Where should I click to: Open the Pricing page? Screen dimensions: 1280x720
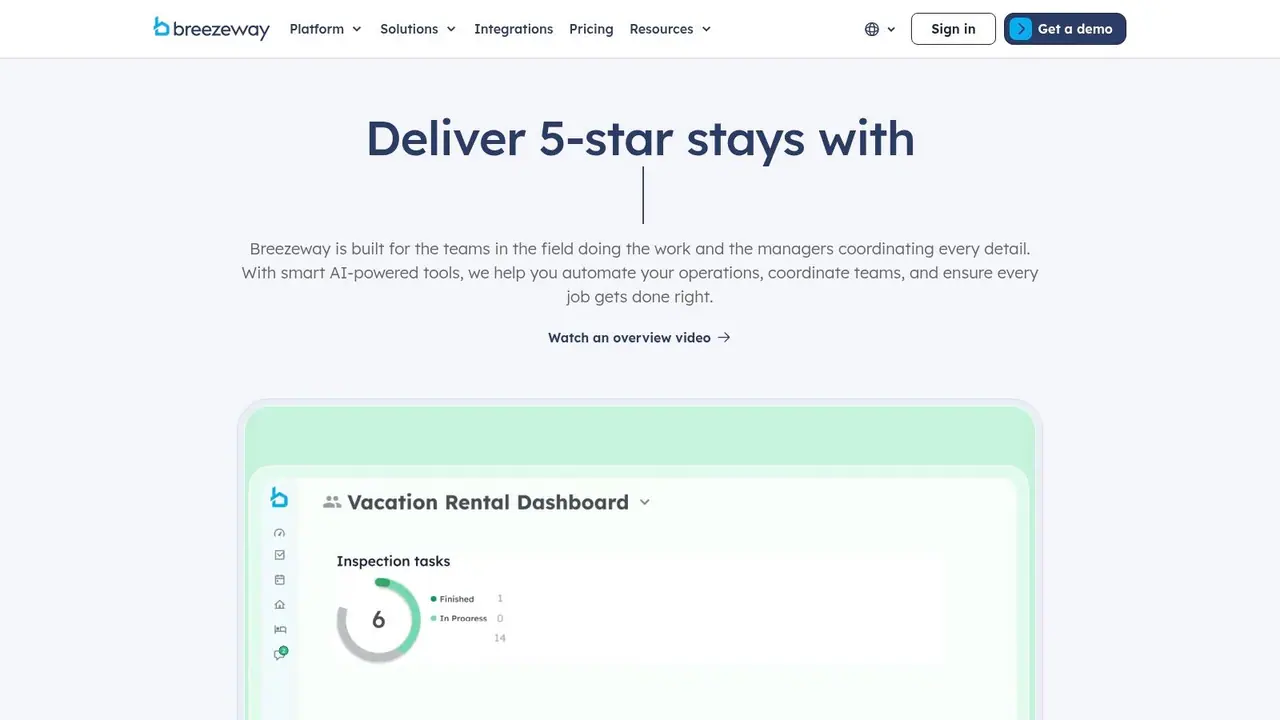pos(591,29)
